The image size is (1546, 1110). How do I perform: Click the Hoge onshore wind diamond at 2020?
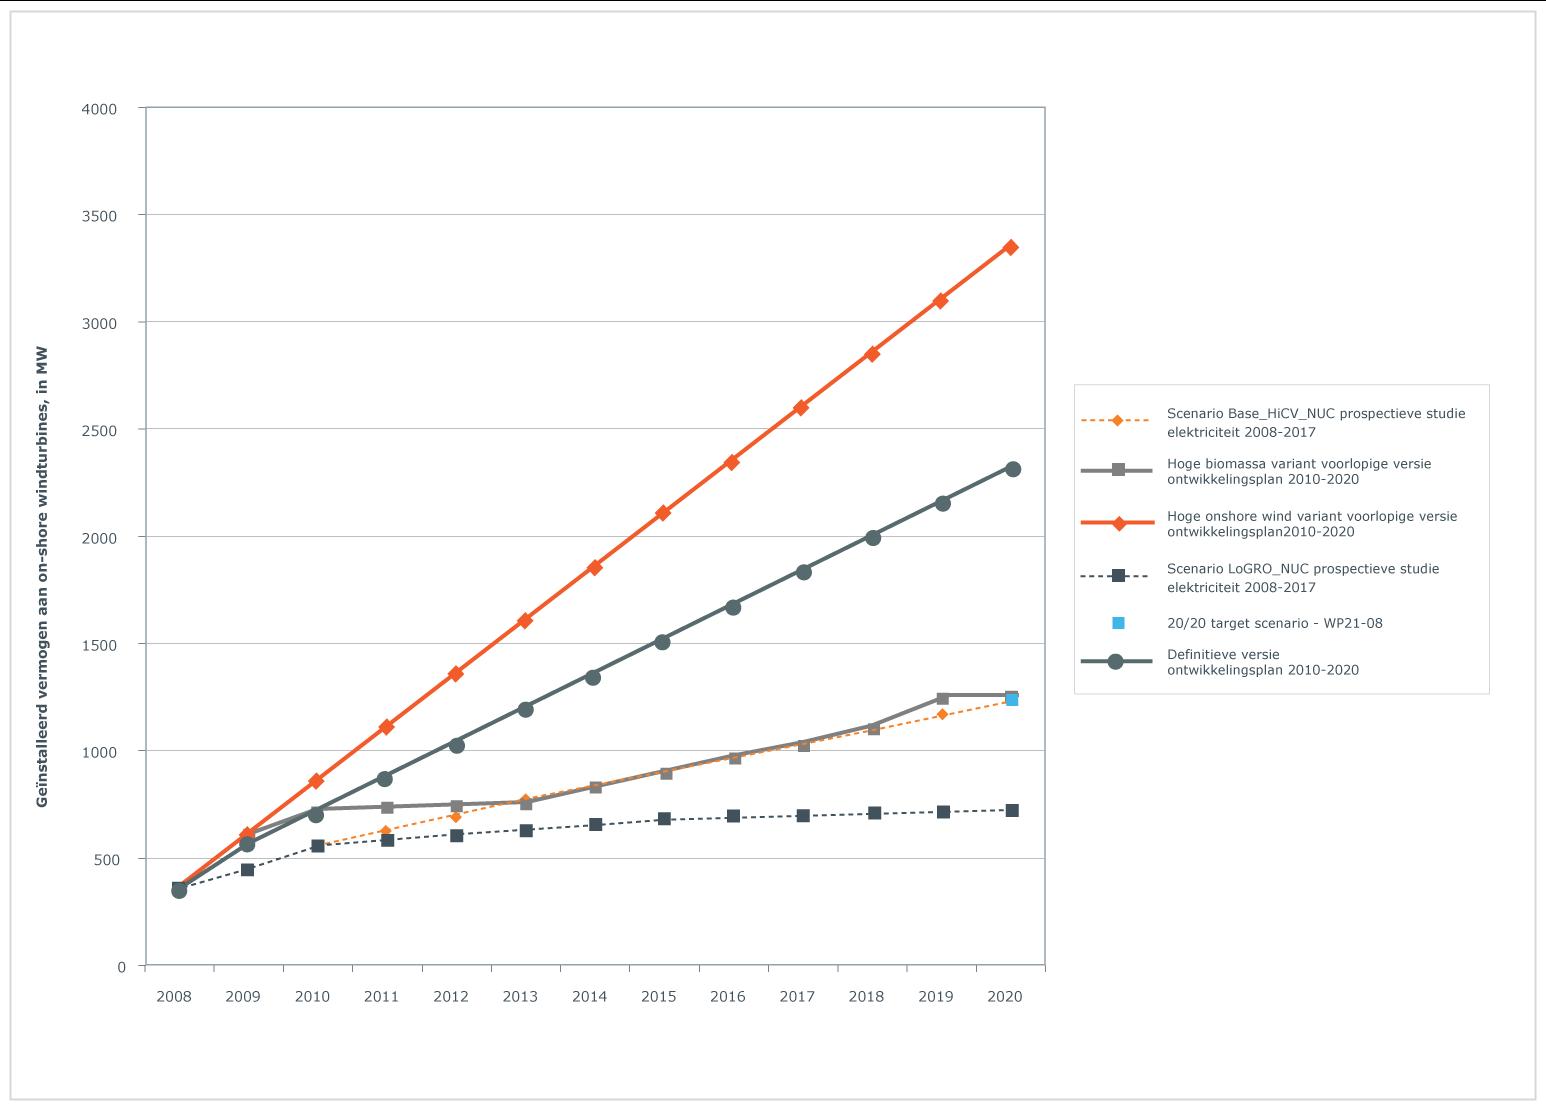coord(1011,247)
